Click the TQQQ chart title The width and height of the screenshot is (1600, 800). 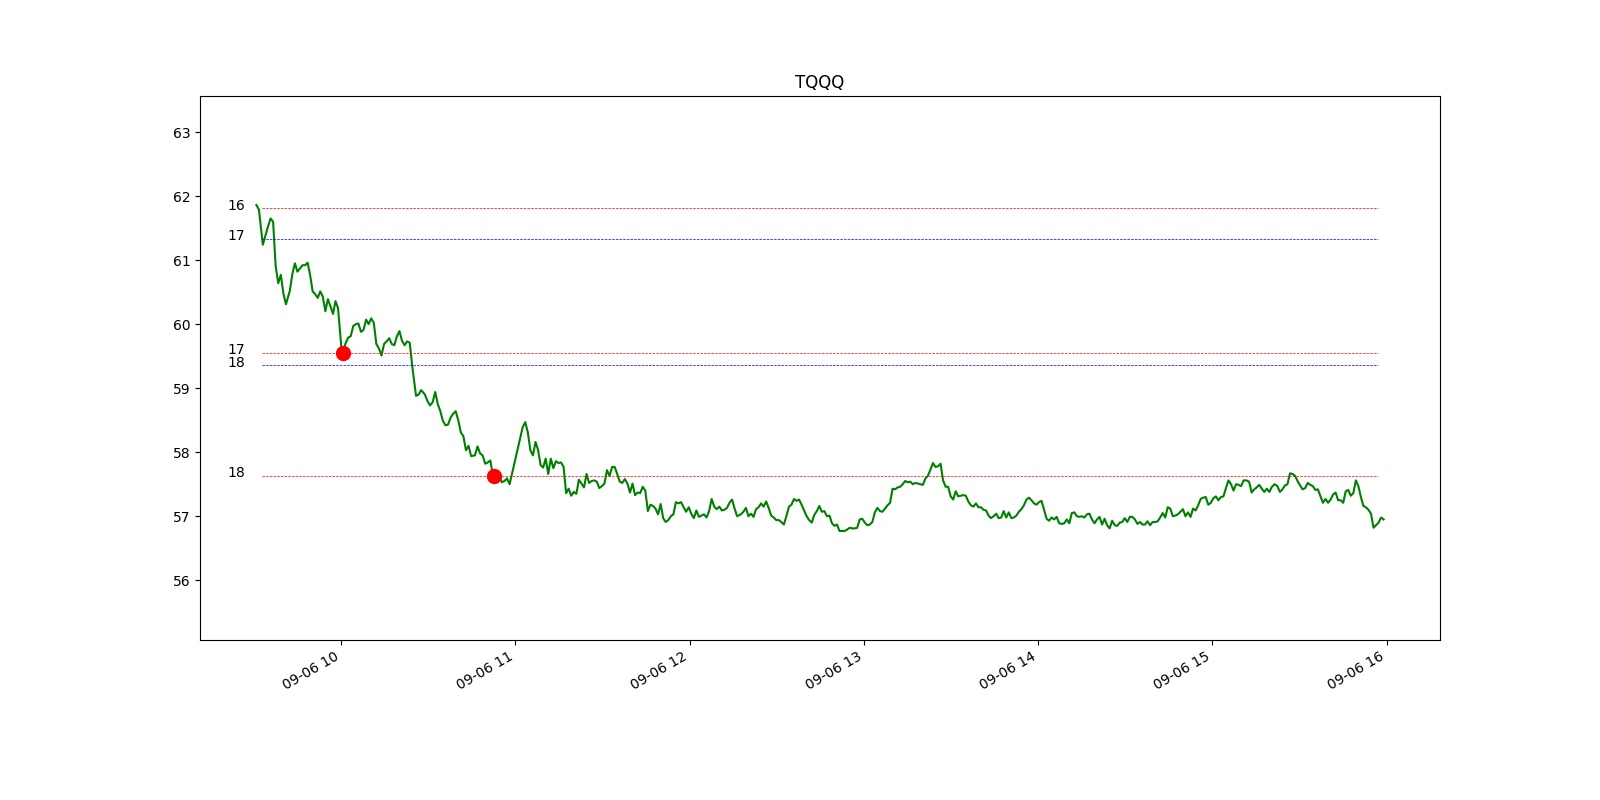(819, 82)
